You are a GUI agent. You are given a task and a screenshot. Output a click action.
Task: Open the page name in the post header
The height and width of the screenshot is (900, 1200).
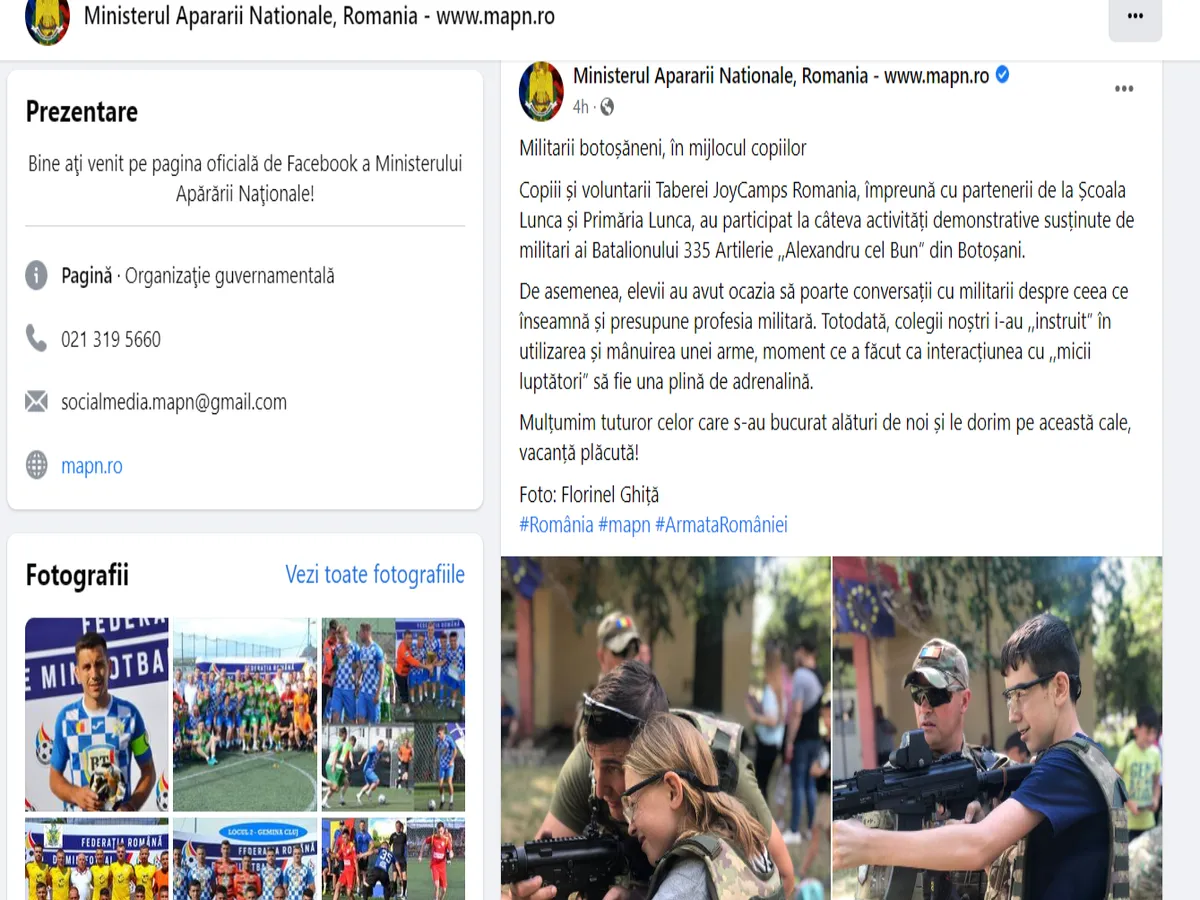coord(781,75)
